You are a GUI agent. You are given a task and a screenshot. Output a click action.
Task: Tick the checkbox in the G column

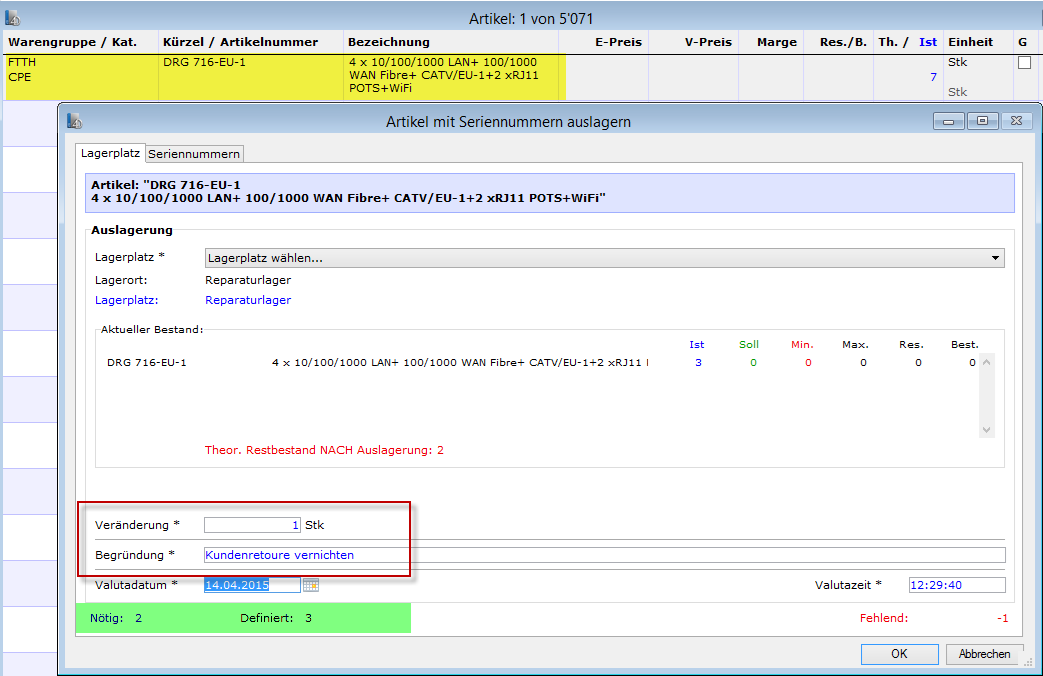coord(1023,62)
